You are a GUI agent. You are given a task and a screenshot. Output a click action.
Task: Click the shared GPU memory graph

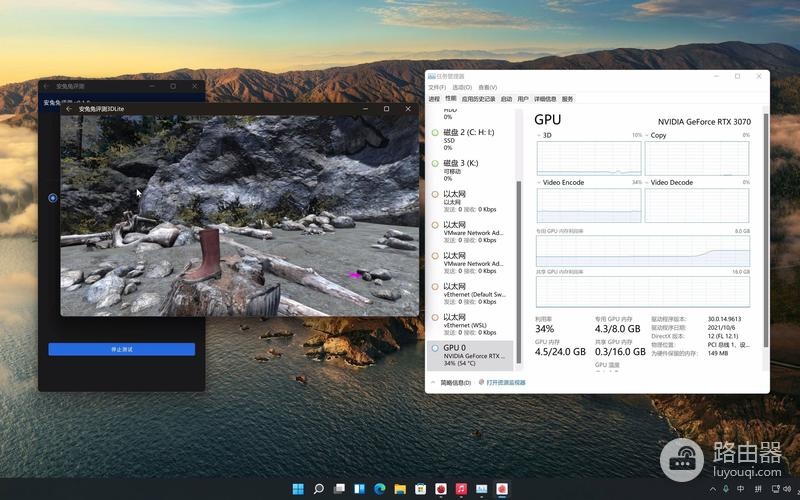tap(643, 292)
